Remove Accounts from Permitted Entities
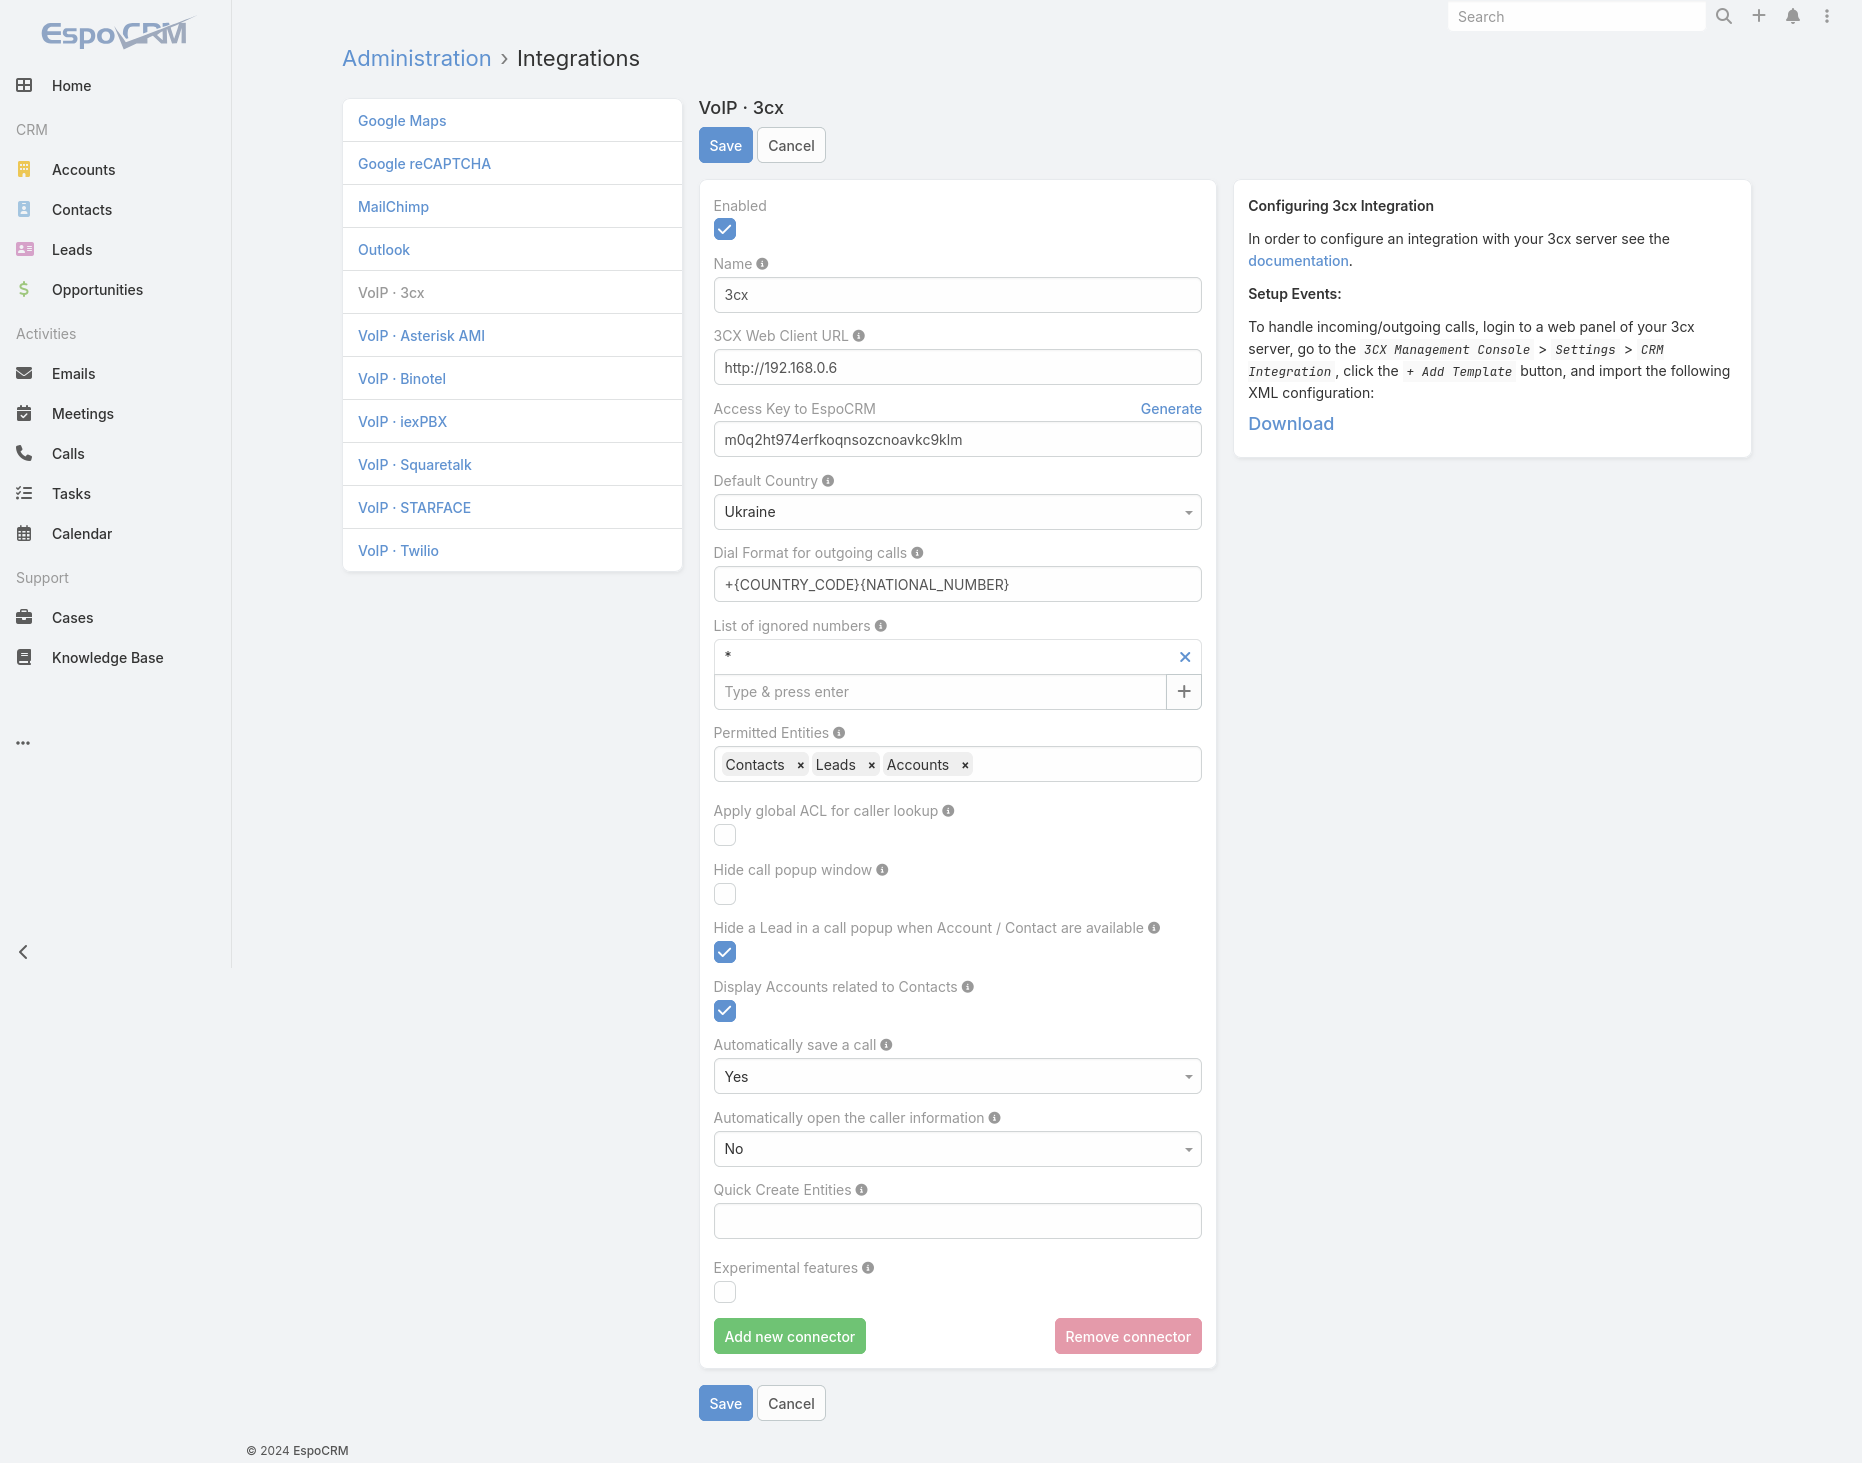 pyautogui.click(x=965, y=765)
